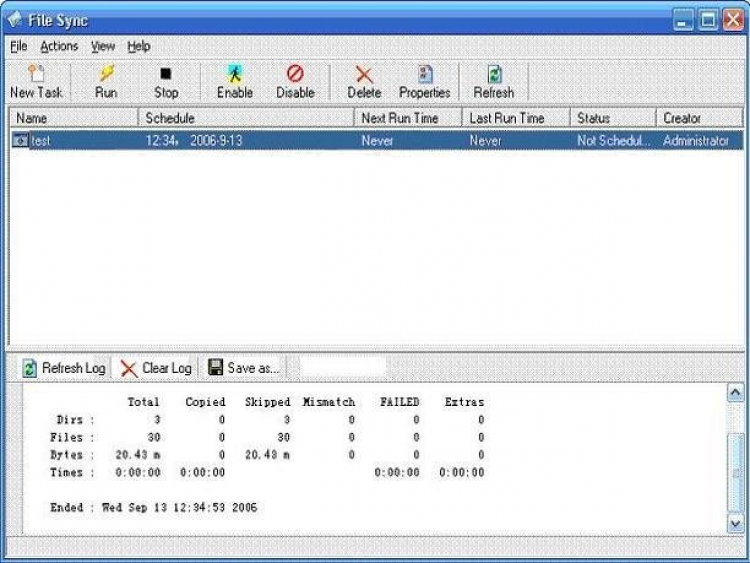Open the Actions menu
This screenshot has height=563, width=750.
tap(59, 46)
